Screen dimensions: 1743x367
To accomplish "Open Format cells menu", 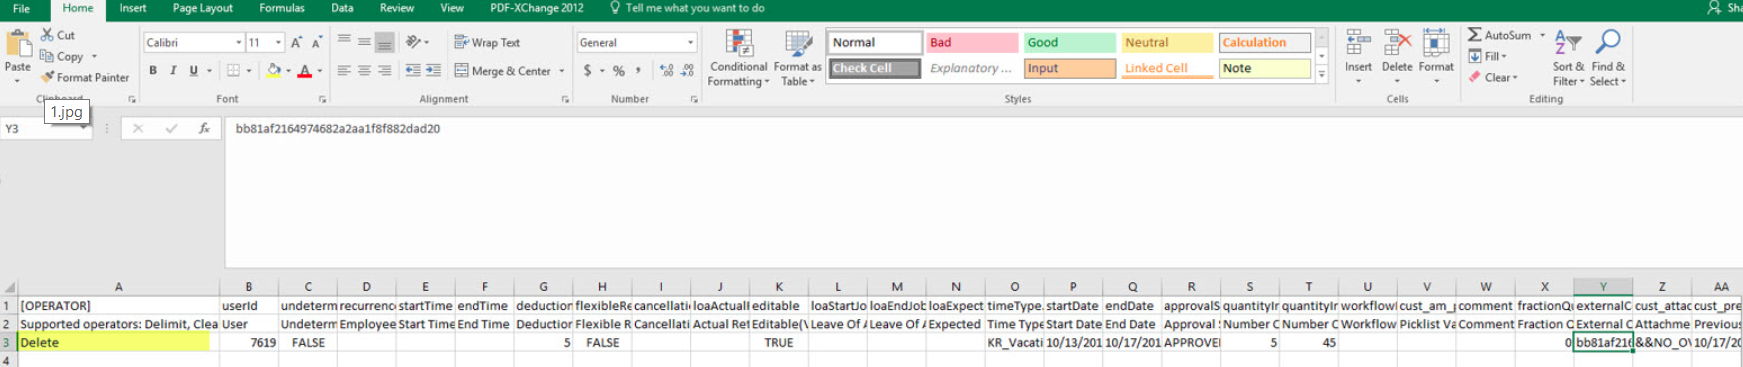I will point(1436,56).
